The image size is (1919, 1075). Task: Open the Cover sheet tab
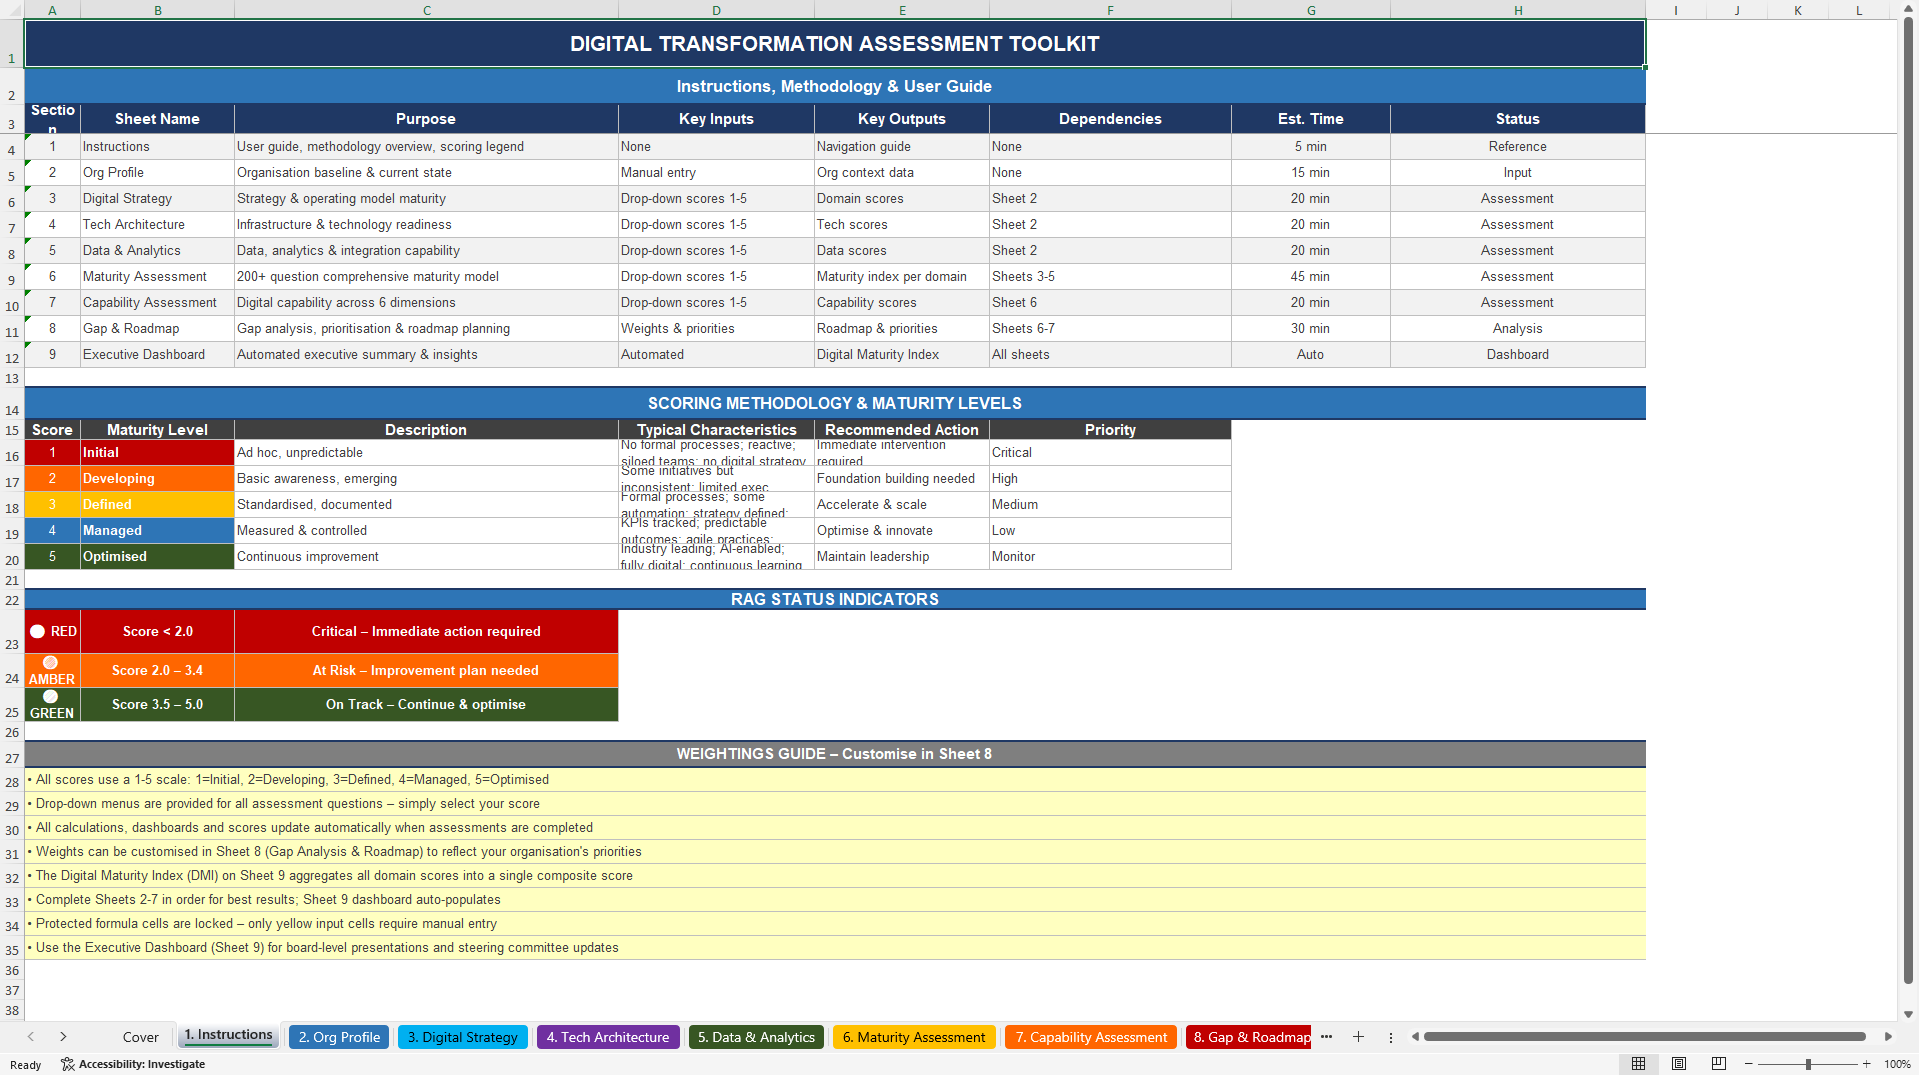[x=140, y=1037]
